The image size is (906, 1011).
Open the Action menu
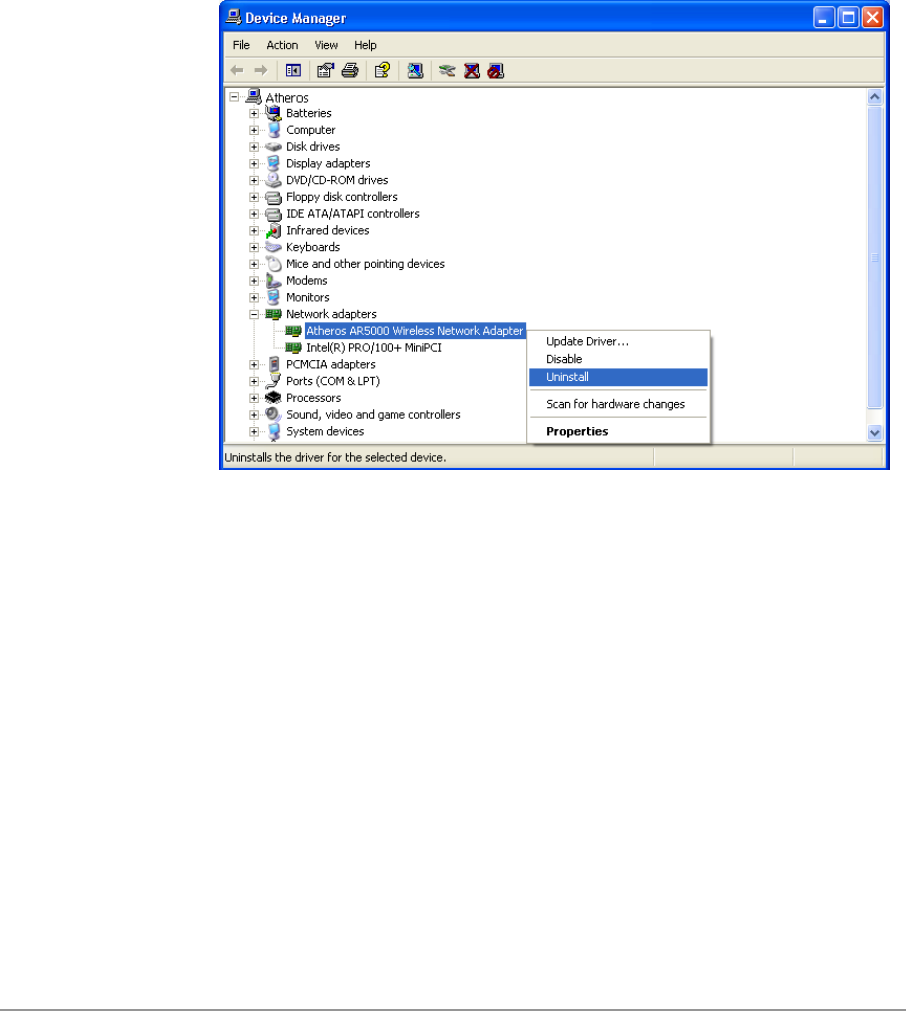pyautogui.click(x=282, y=45)
